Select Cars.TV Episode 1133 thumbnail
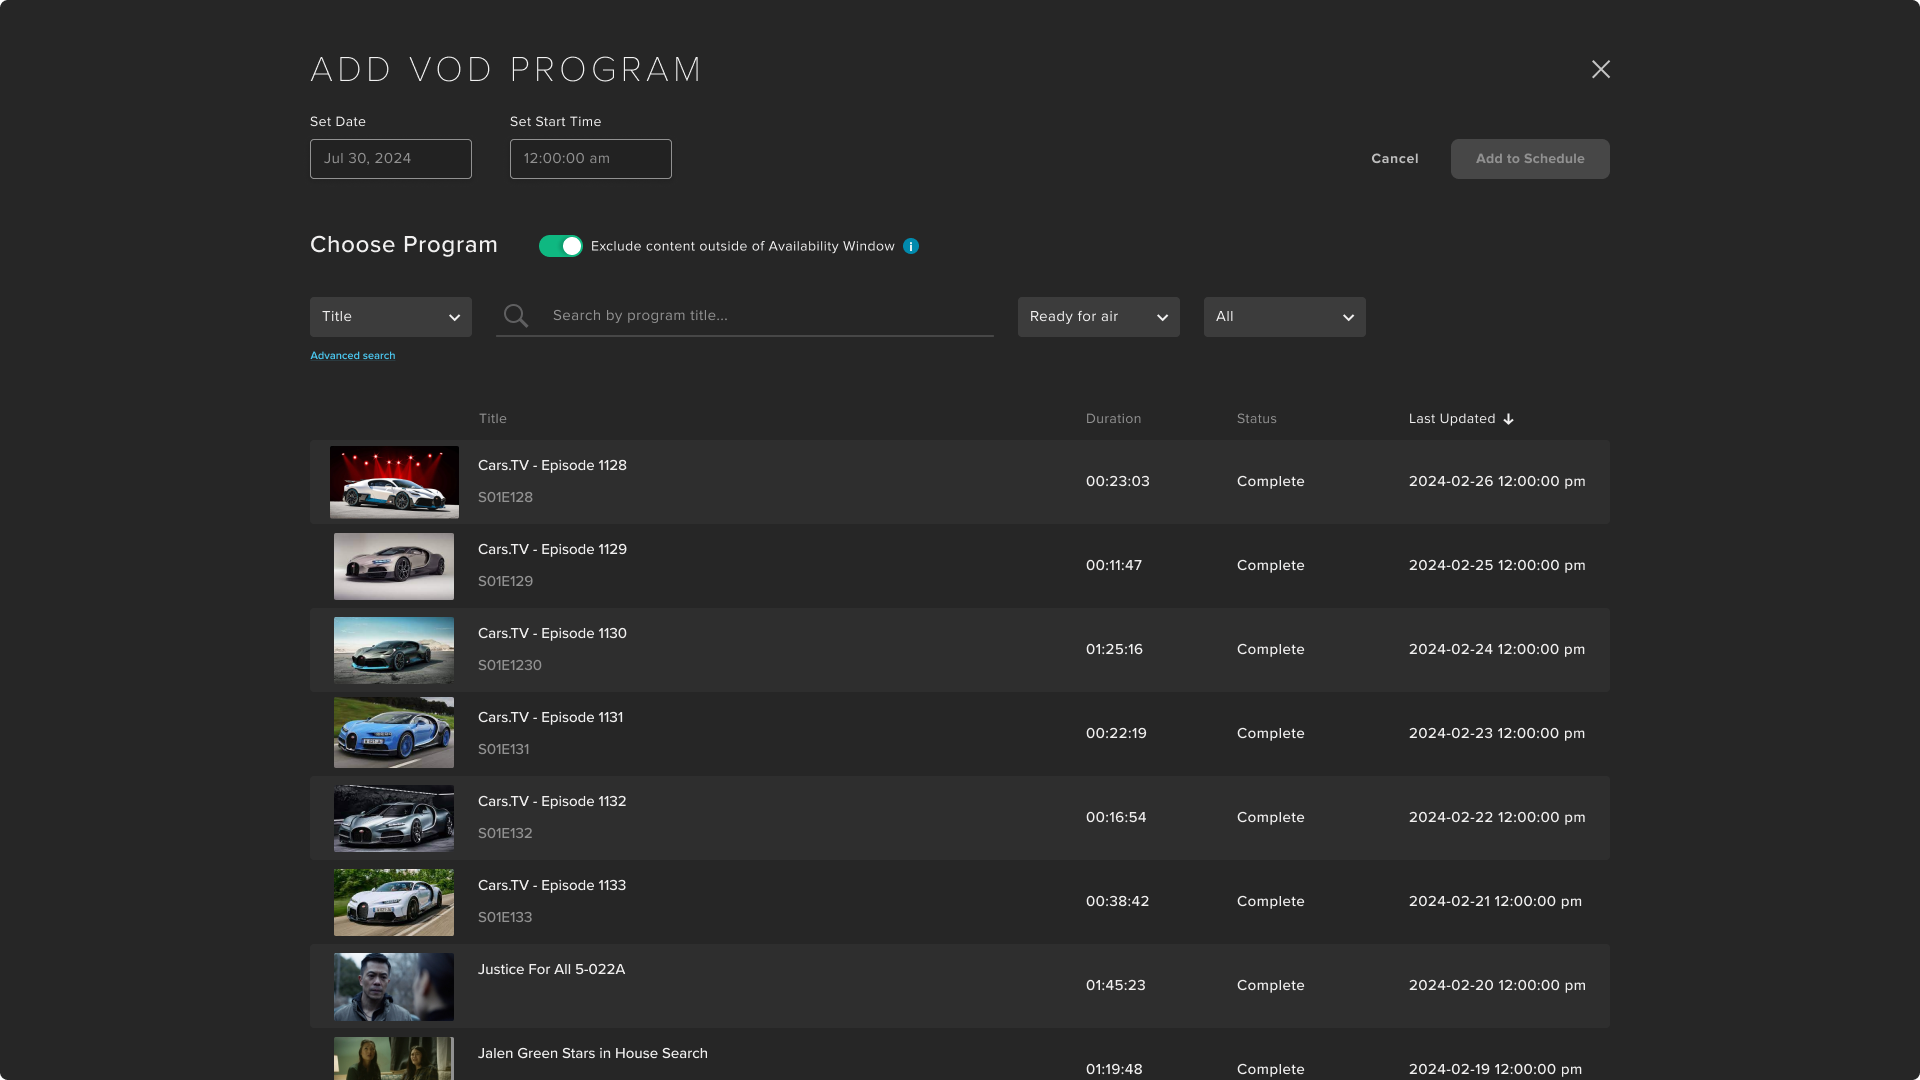This screenshot has height=1080, width=1920. click(x=394, y=902)
